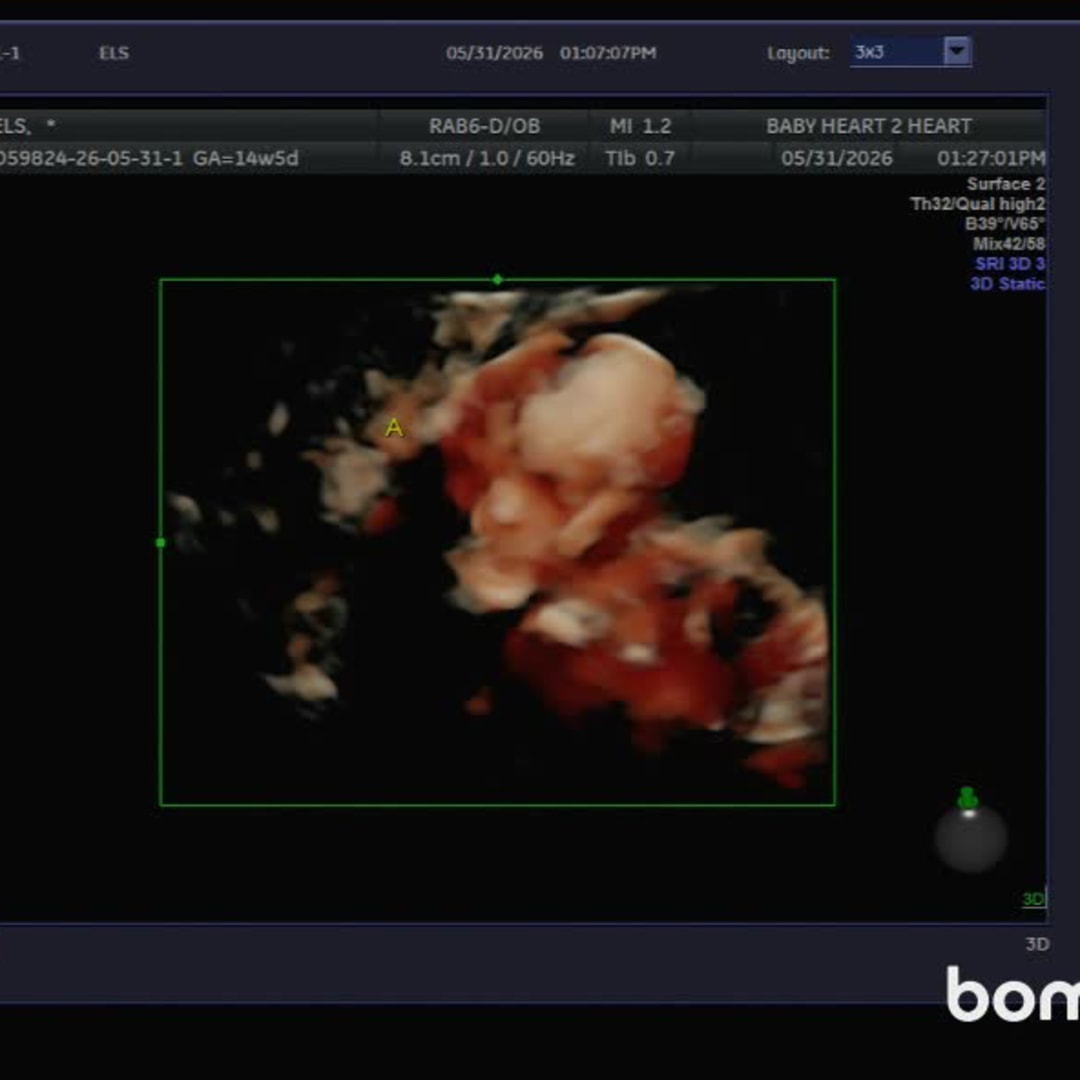This screenshot has height=1080, width=1080.
Task: Click 'Th32/Qual high2' parameter text
Action: point(977,204)
